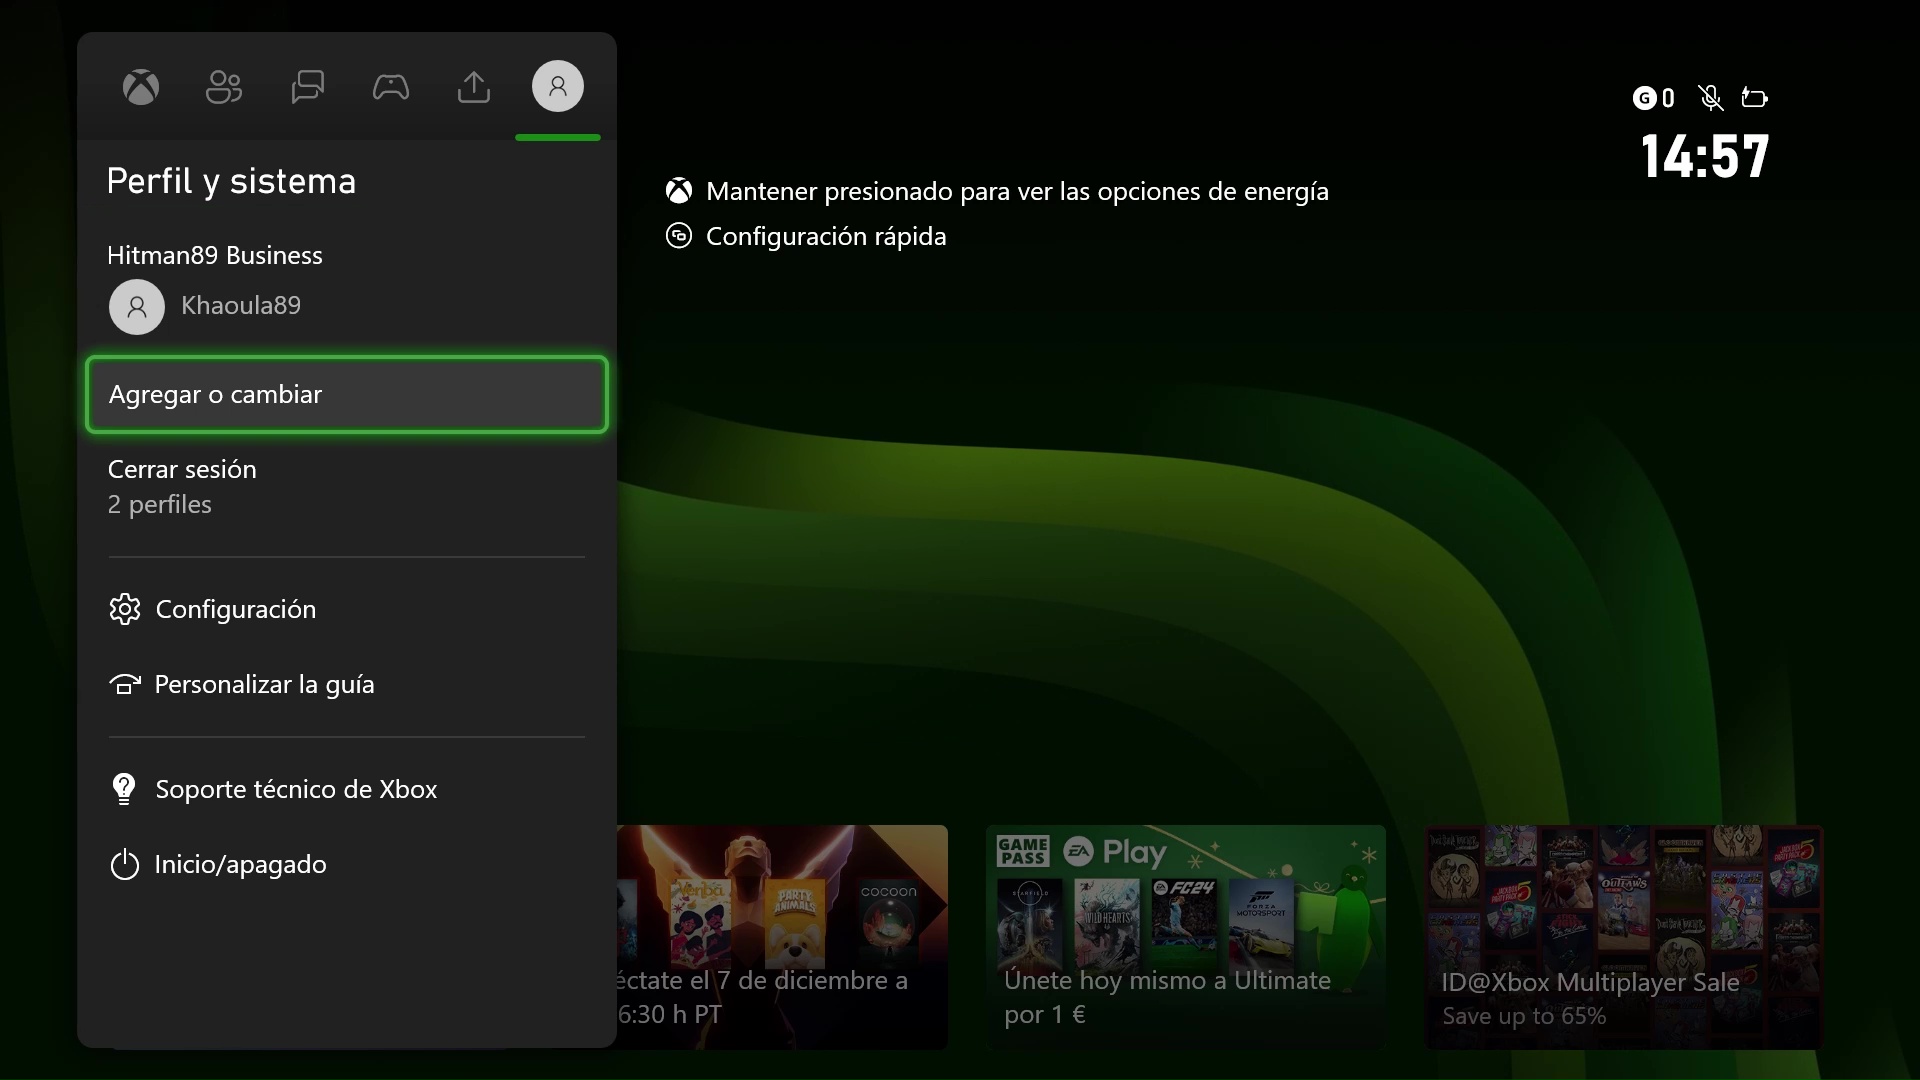Image resolution: width=1920 pixels, height=1080 pixels.
Task: Open ID@Xbox Multiplayer Sale tile
Action: 1623,937
